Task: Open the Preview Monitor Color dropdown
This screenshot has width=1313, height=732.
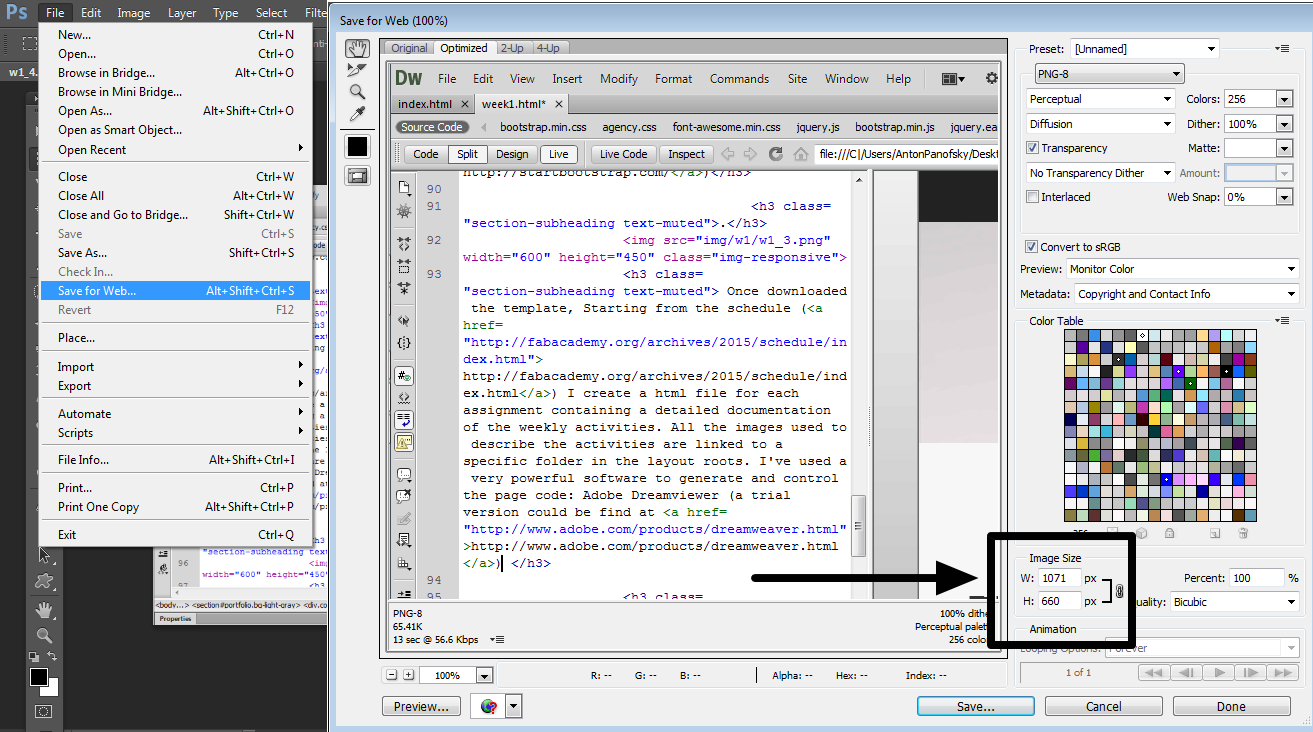Action: click(1182, 269)
